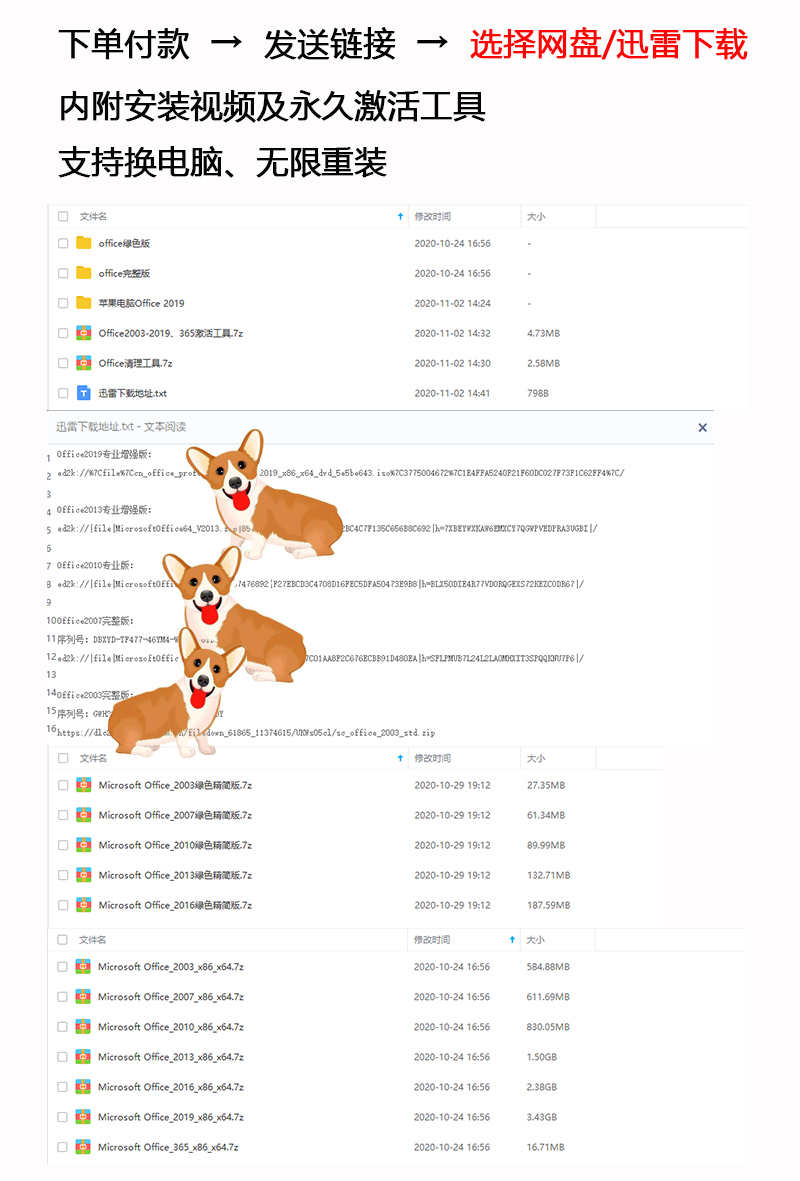This screenshot has width=800, height=1181.
Task: Click the name Microsoft Office_2010绿色精简版.7z
Action: click(x=176, y=845)
